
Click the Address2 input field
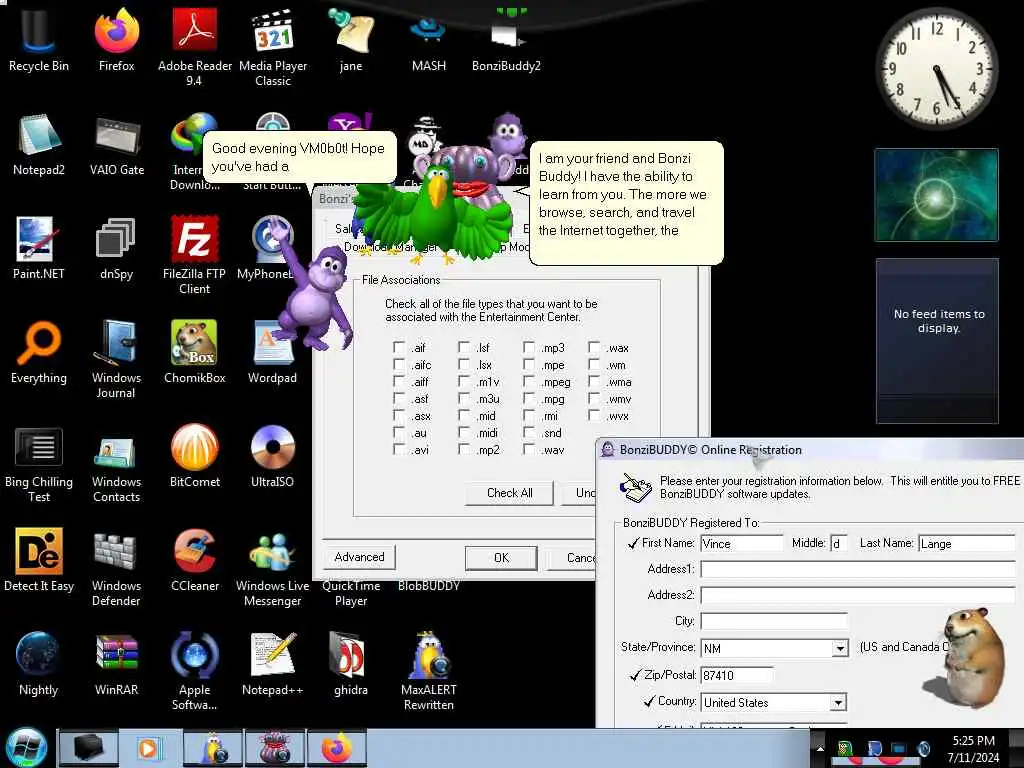[x=857, y=596]
